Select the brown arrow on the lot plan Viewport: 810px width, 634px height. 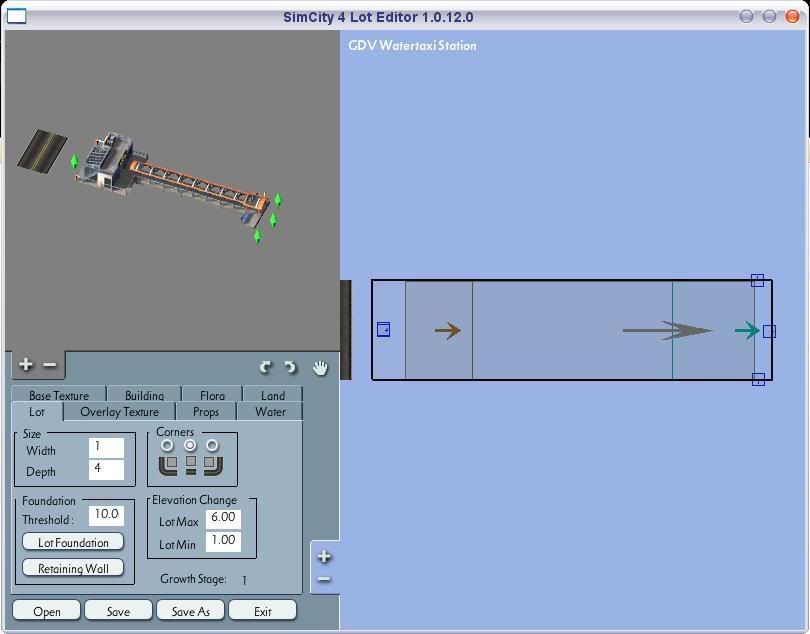click(x=447, y=331)
